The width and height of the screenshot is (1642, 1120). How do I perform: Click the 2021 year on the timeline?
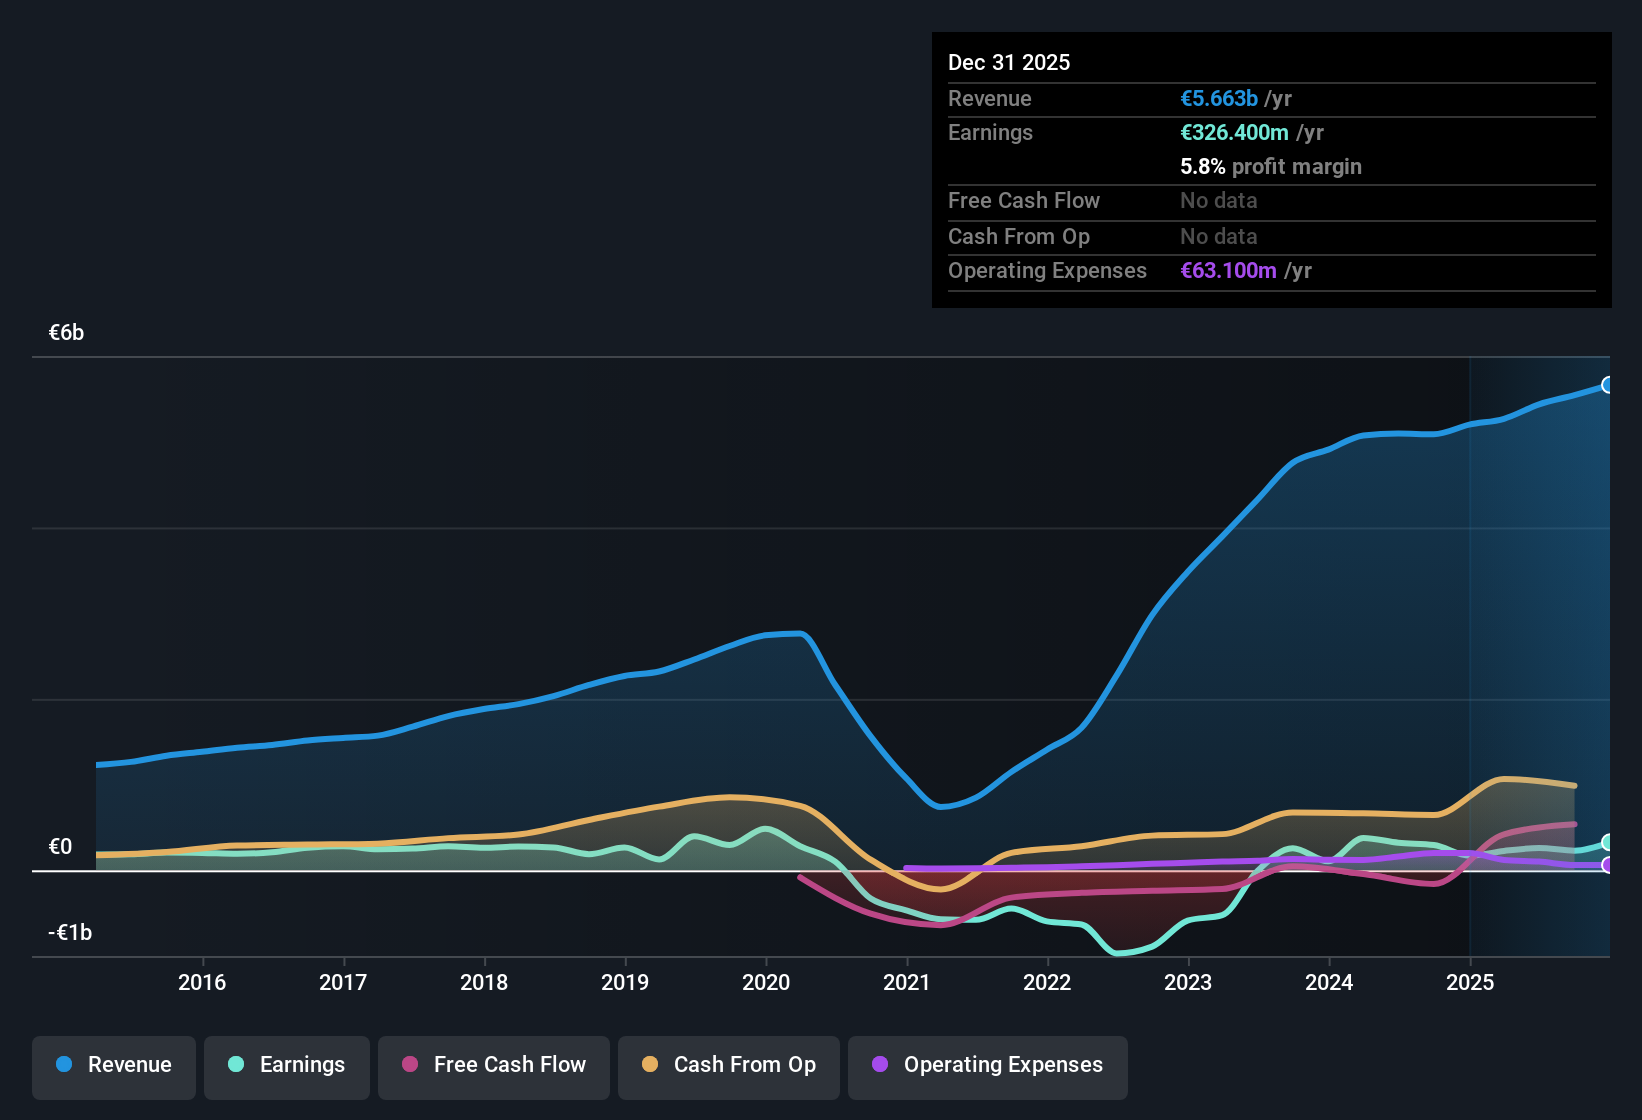907,982
